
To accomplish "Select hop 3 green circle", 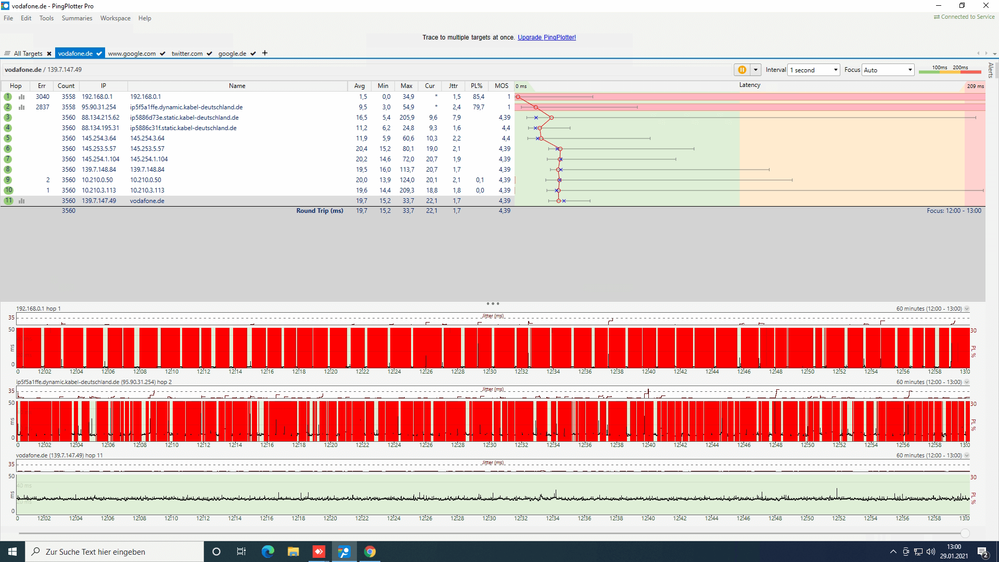I will click(8, 117).
